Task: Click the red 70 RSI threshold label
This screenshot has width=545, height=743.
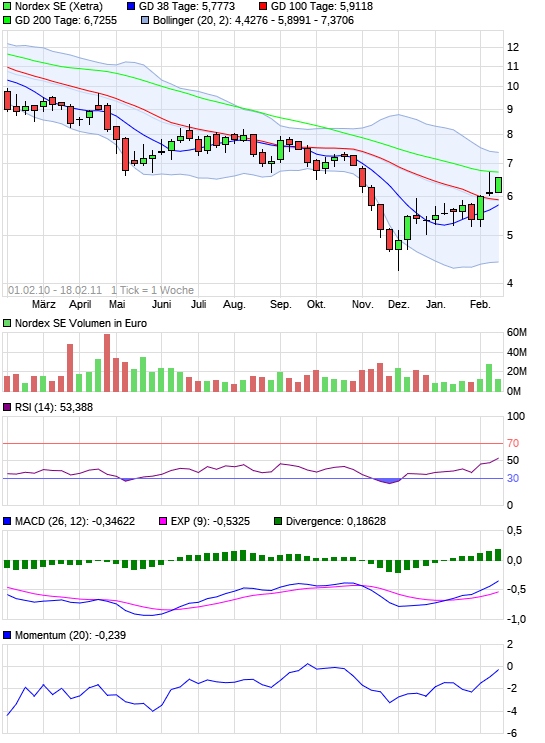Action: coord(513,444)
